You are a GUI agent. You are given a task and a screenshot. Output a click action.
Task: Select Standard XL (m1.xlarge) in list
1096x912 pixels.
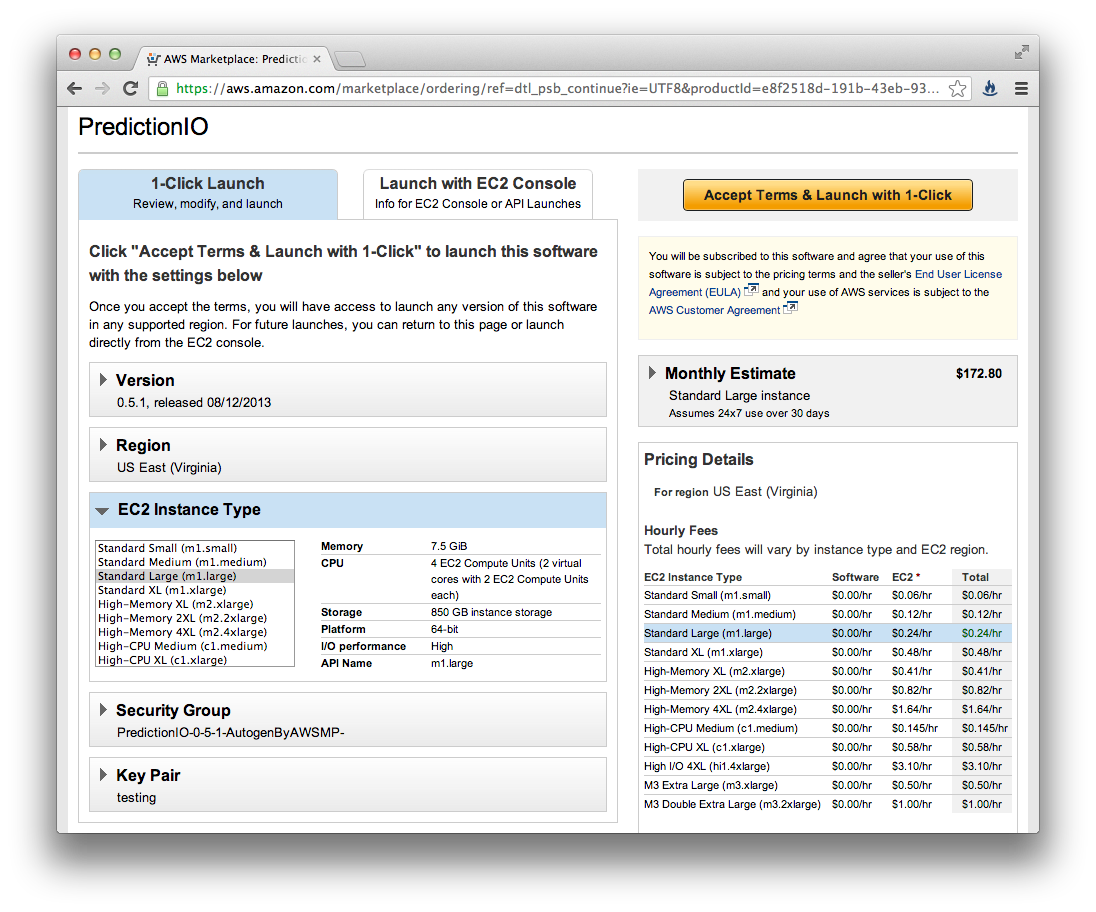coord(194,590)
